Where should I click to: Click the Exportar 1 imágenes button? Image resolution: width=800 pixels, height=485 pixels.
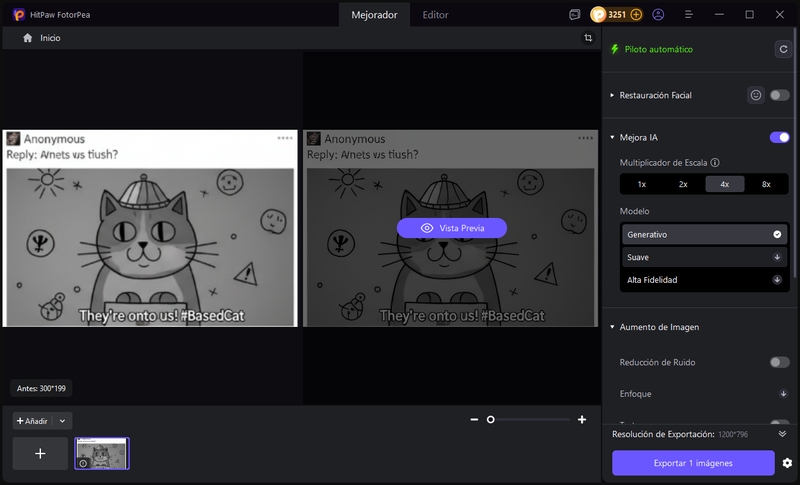693,463
